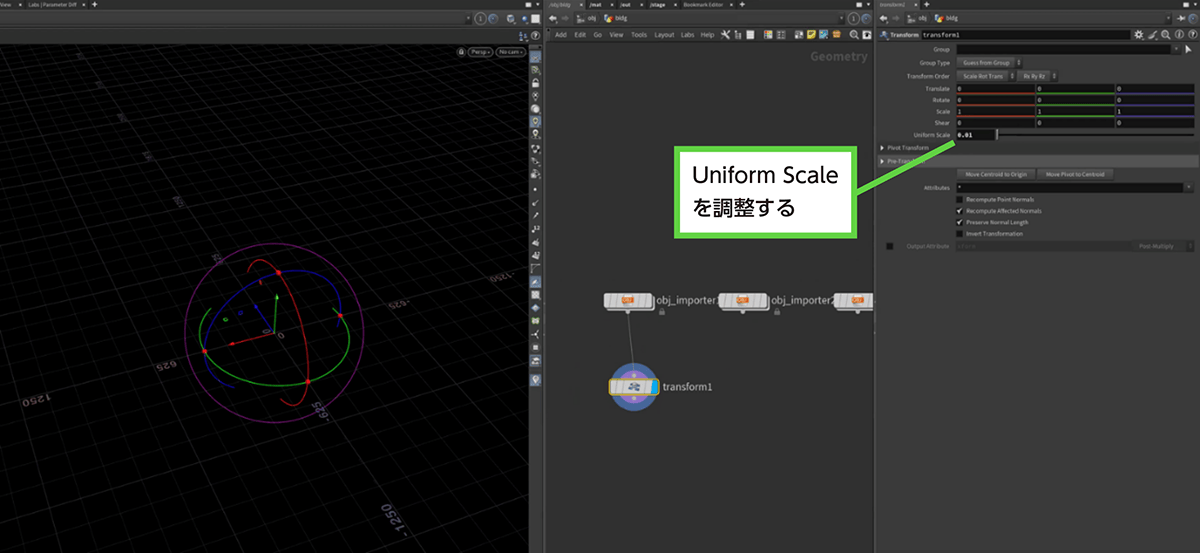Click the gear icon in the Transform parameter header
The height and width of the screenshot is (553, 1200).
point(1138,35)
